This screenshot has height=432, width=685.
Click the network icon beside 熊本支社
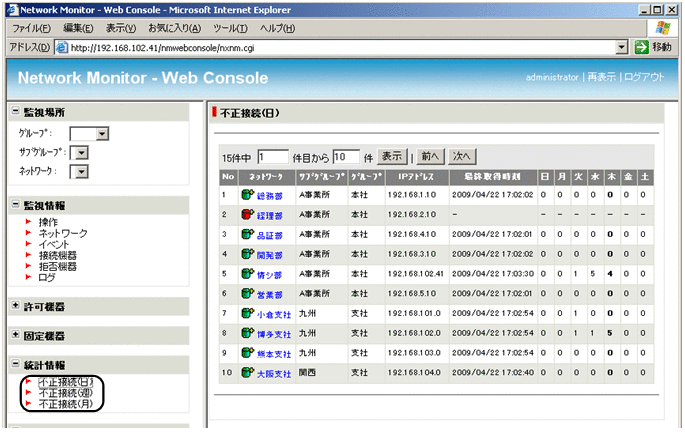pos(248,353)
